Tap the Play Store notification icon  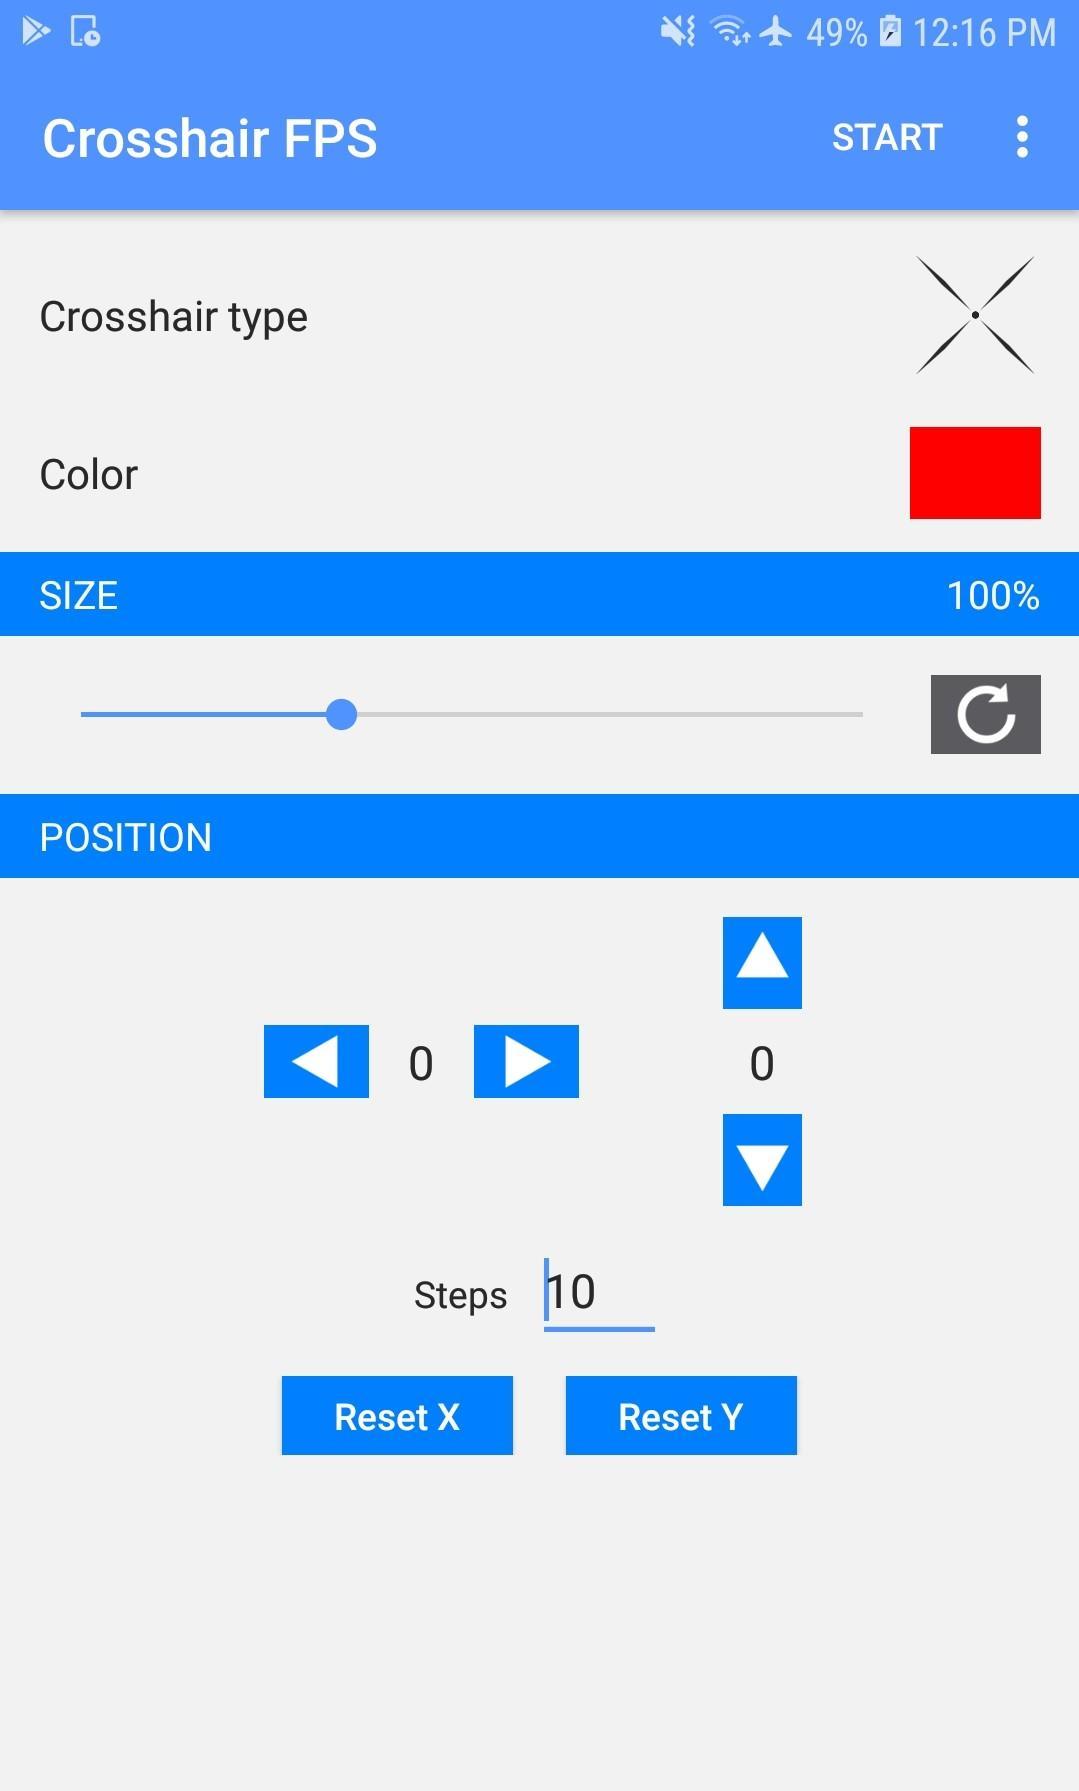click(x=35, y=32)
